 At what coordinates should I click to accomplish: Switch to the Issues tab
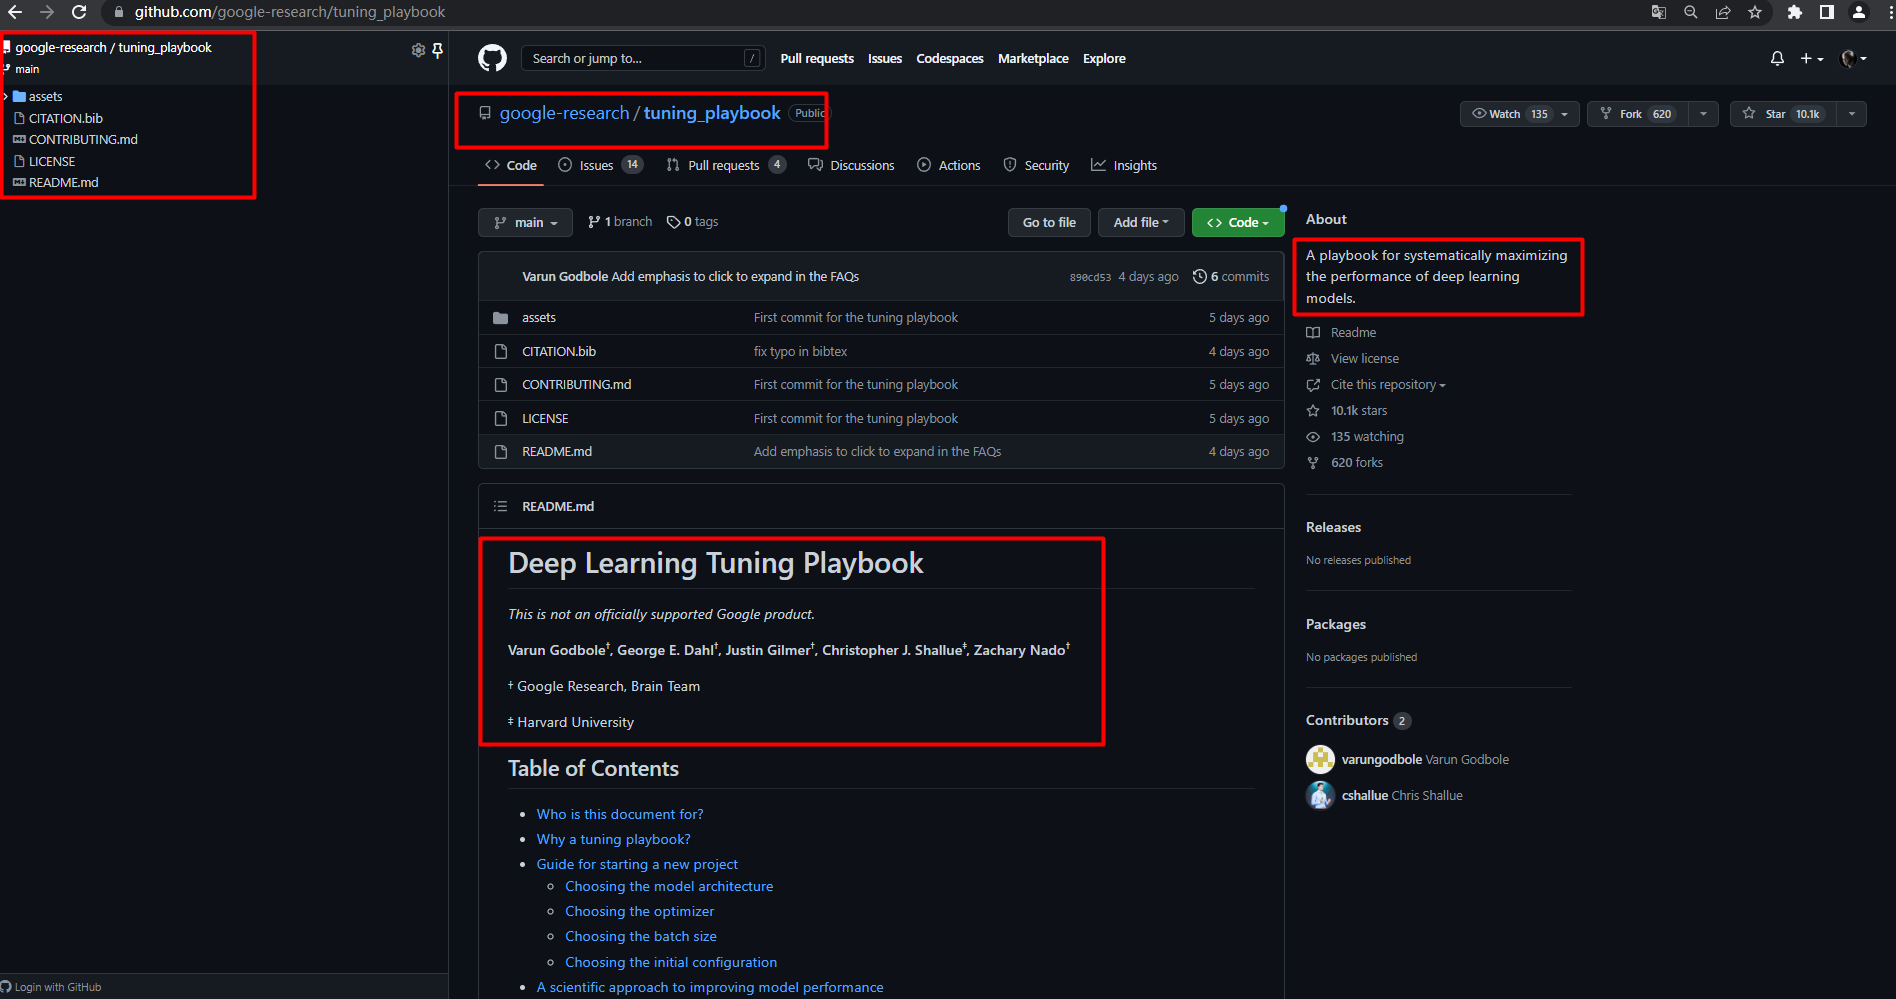[600, 165]
